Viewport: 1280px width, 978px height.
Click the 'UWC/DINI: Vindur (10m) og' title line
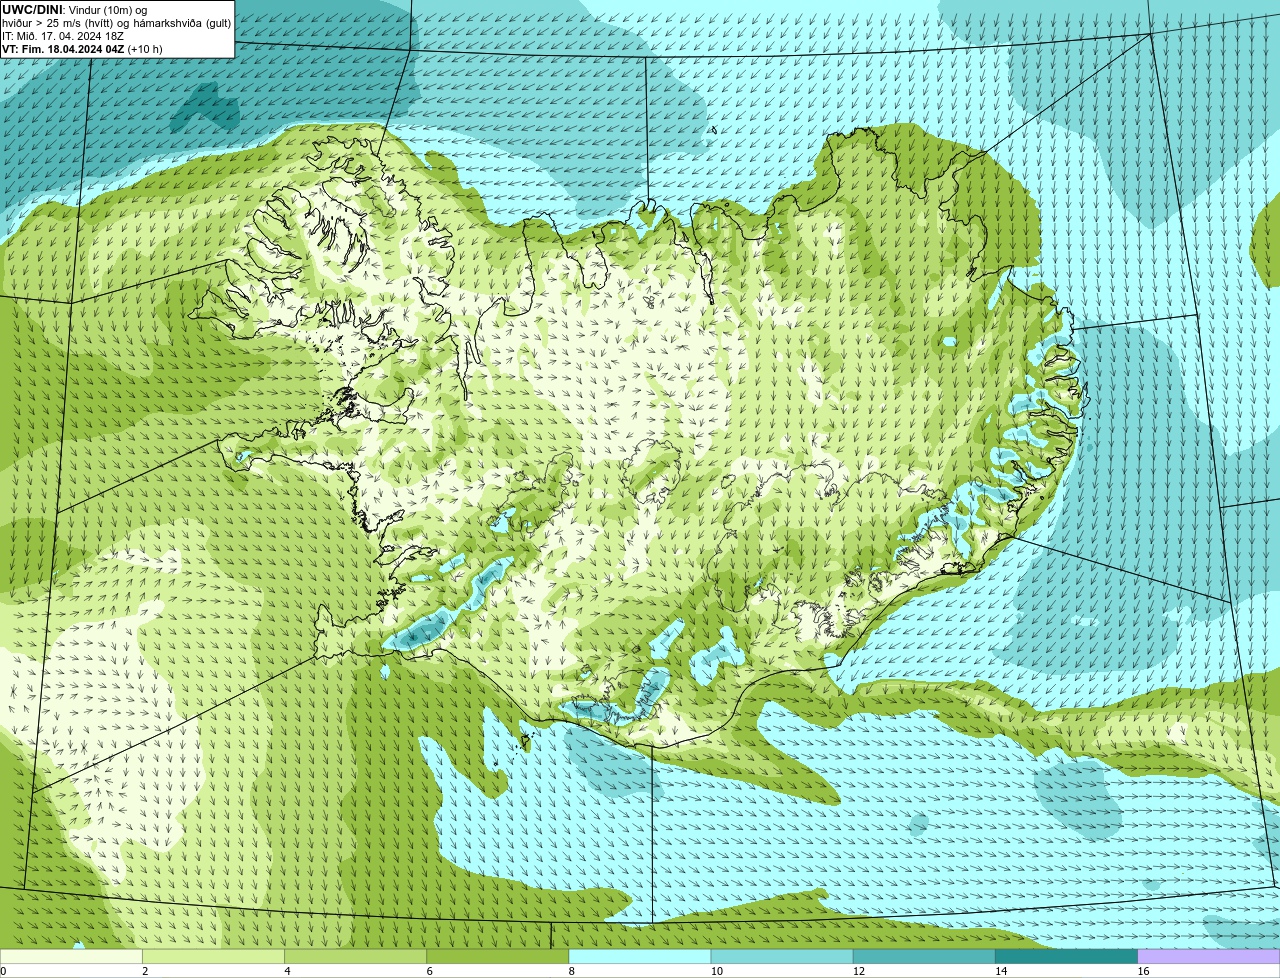pos(75,10)
